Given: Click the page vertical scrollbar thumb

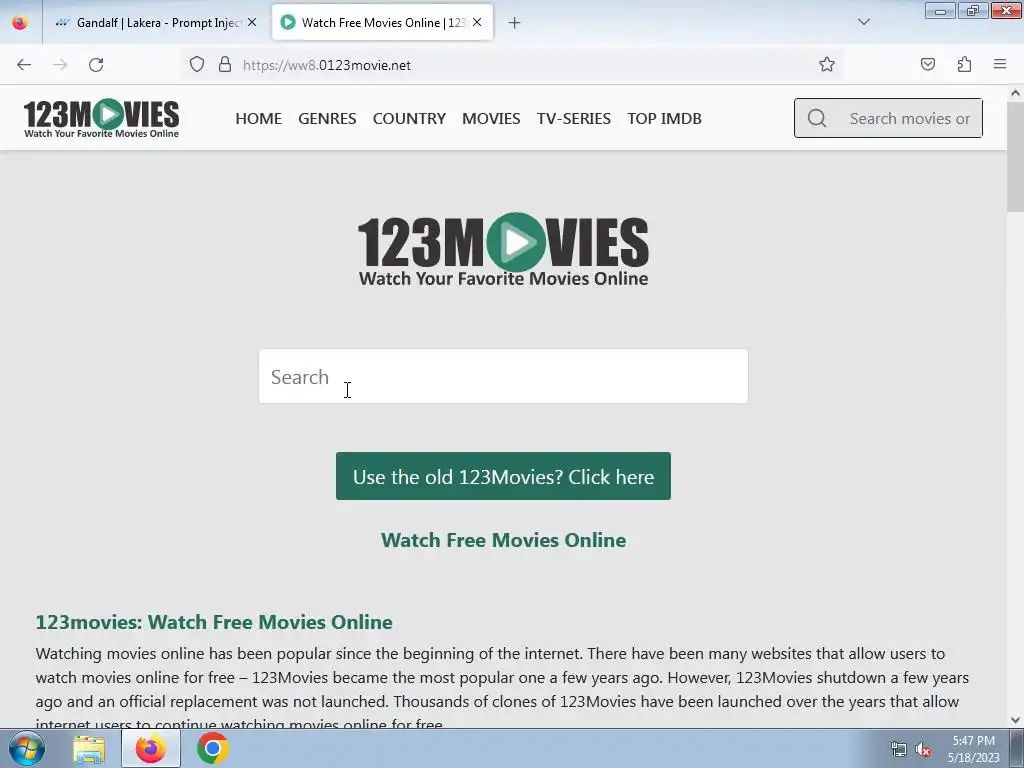Looking at the screenshot, I should pos(1015,157).
